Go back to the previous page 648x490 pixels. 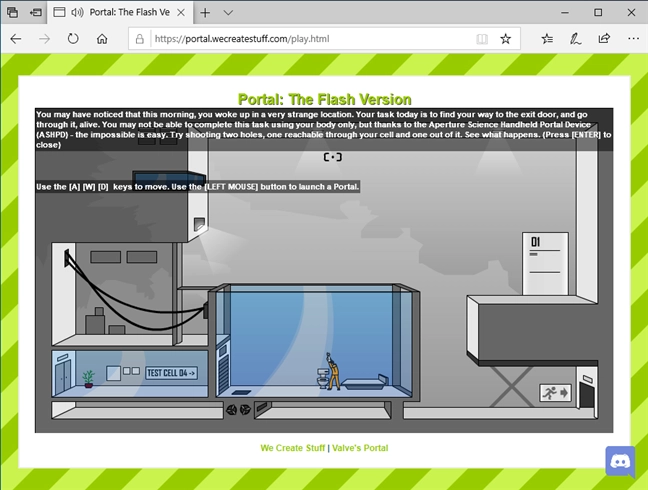tap(16, 39)
